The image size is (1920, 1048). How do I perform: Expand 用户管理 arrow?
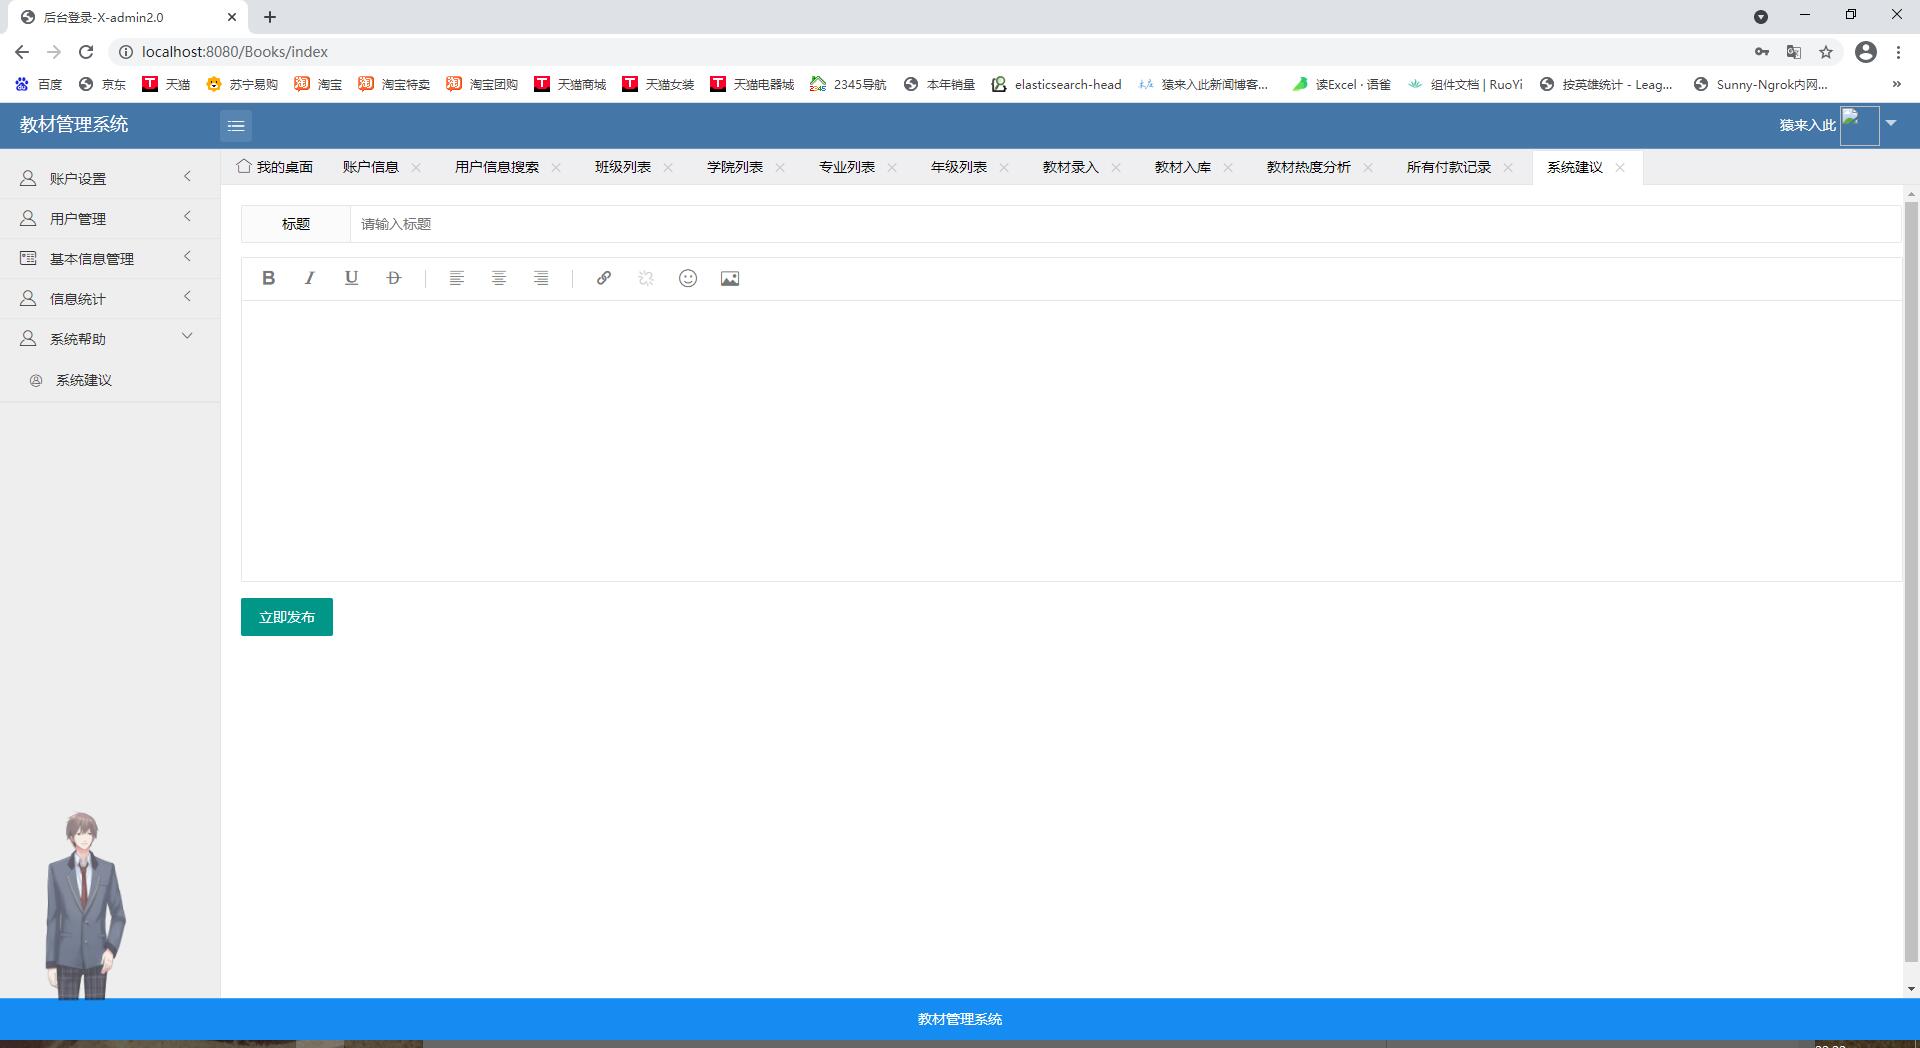[187, 217]
